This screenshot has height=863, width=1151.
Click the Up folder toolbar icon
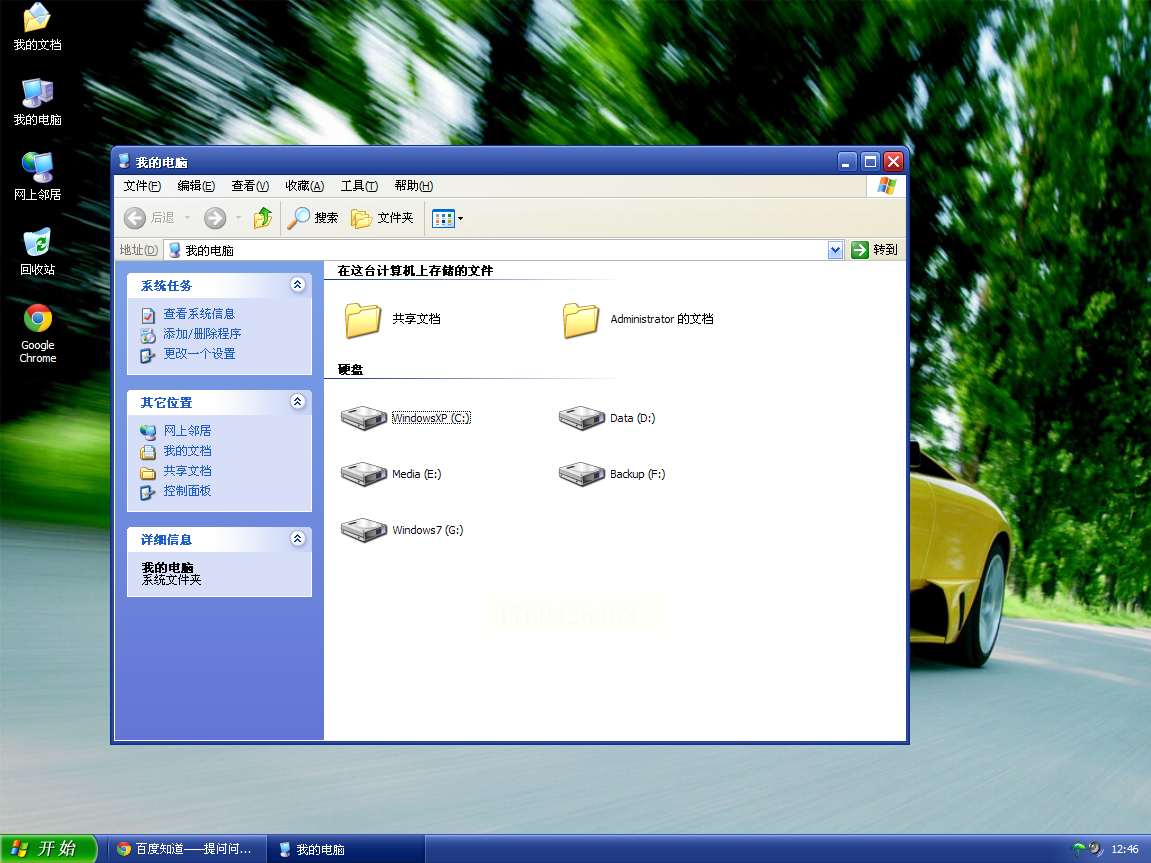click(263, 218)
